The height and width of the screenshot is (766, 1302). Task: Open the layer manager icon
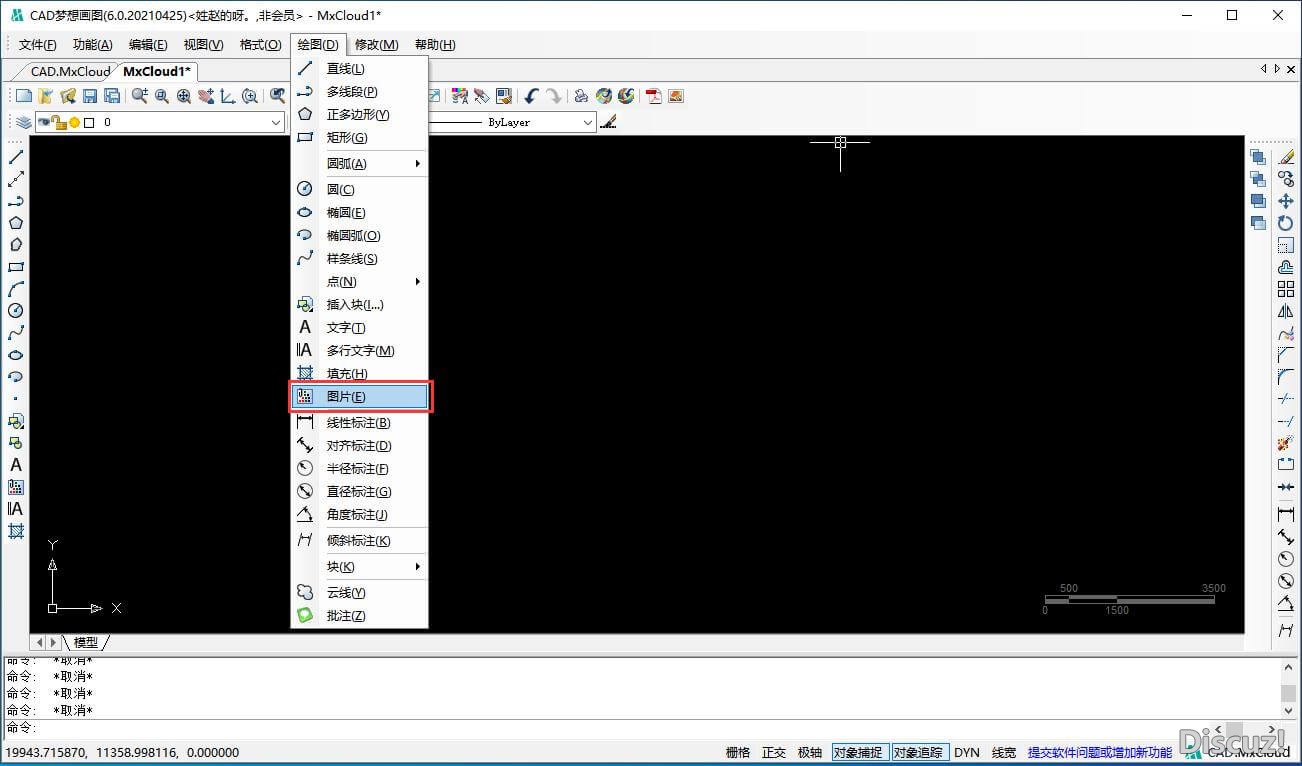tap(24, 122)
